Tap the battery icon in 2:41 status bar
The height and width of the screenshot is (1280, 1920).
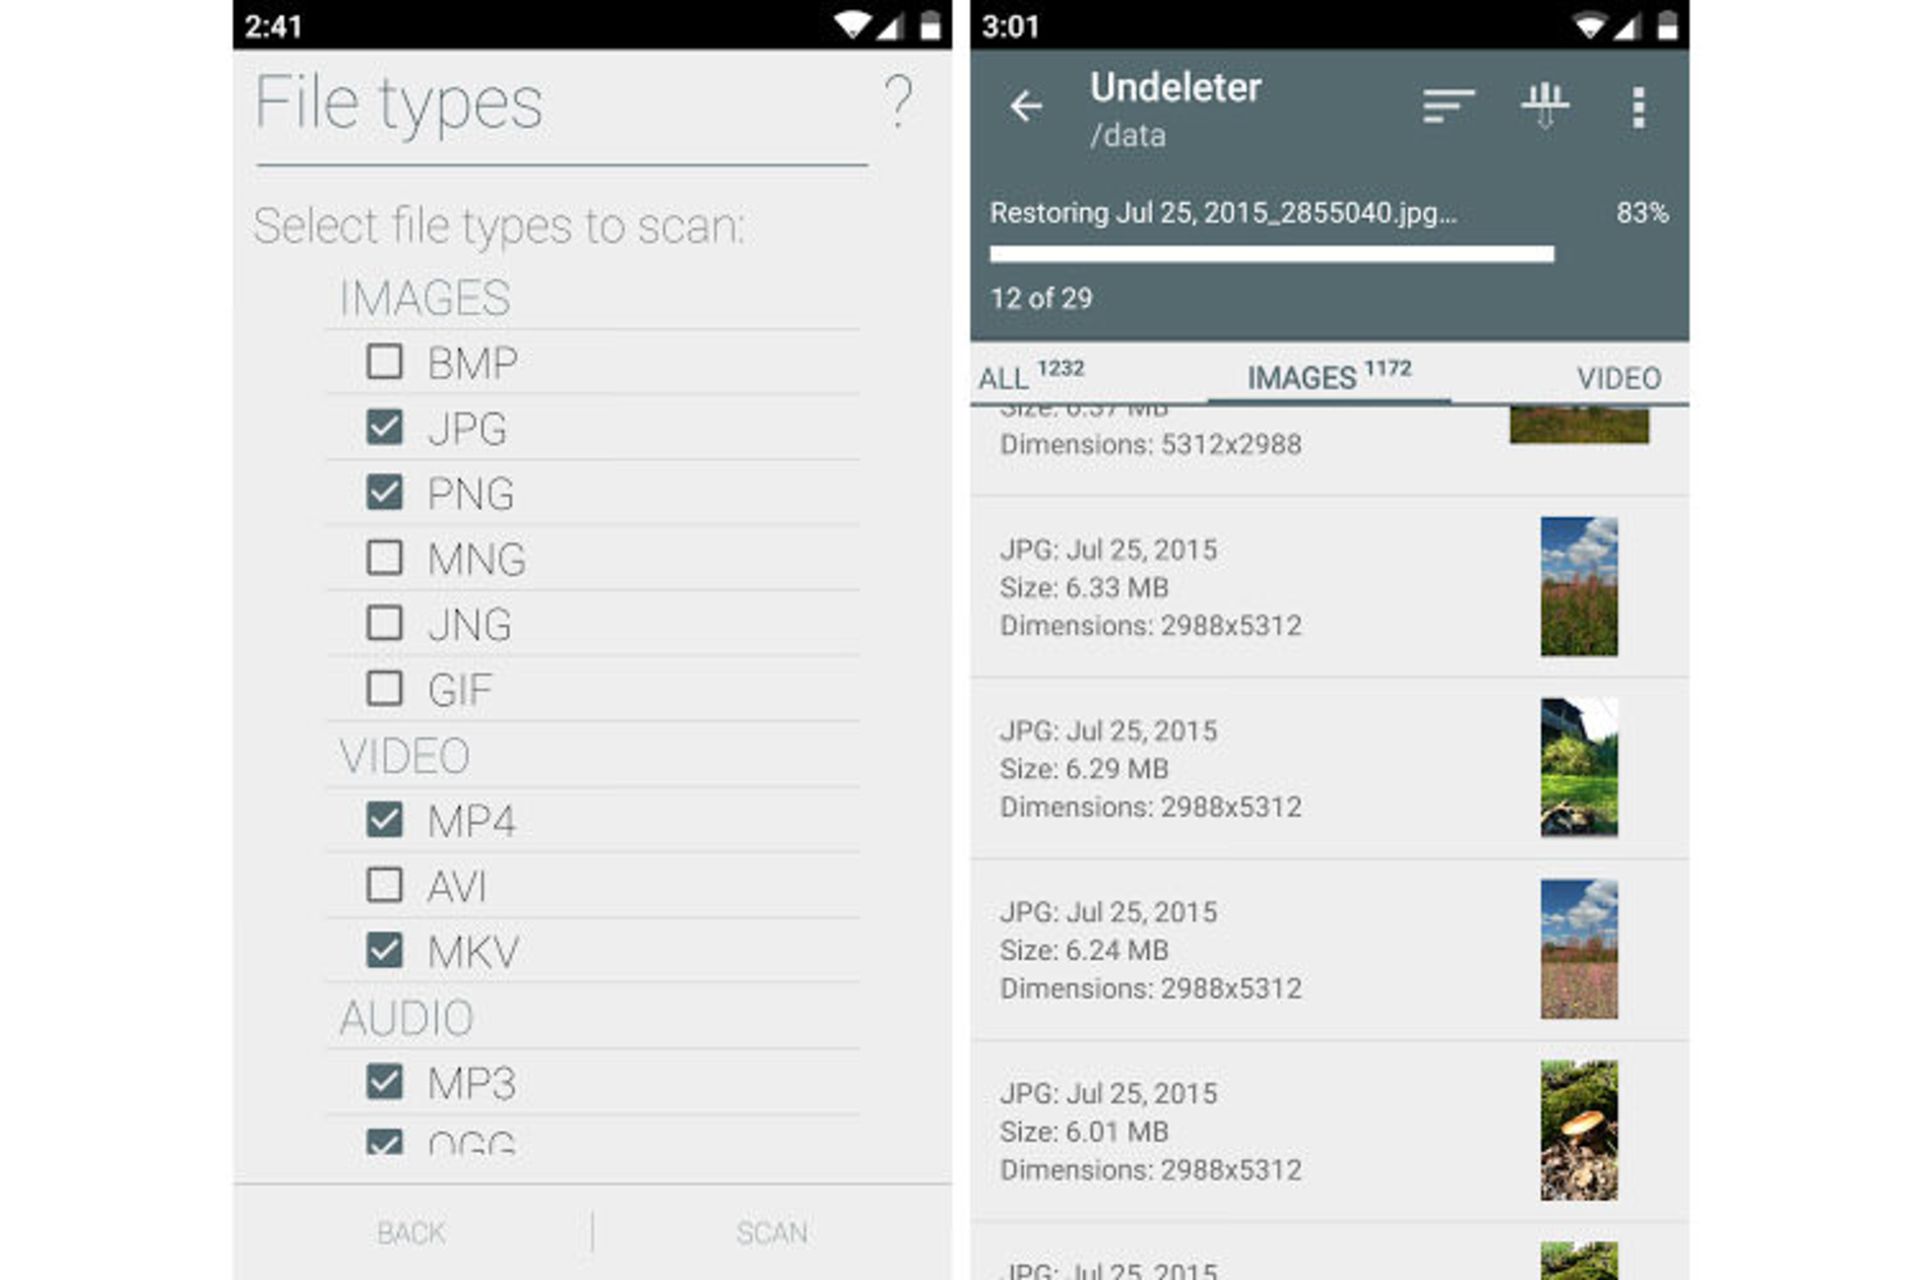coord(930,25)
